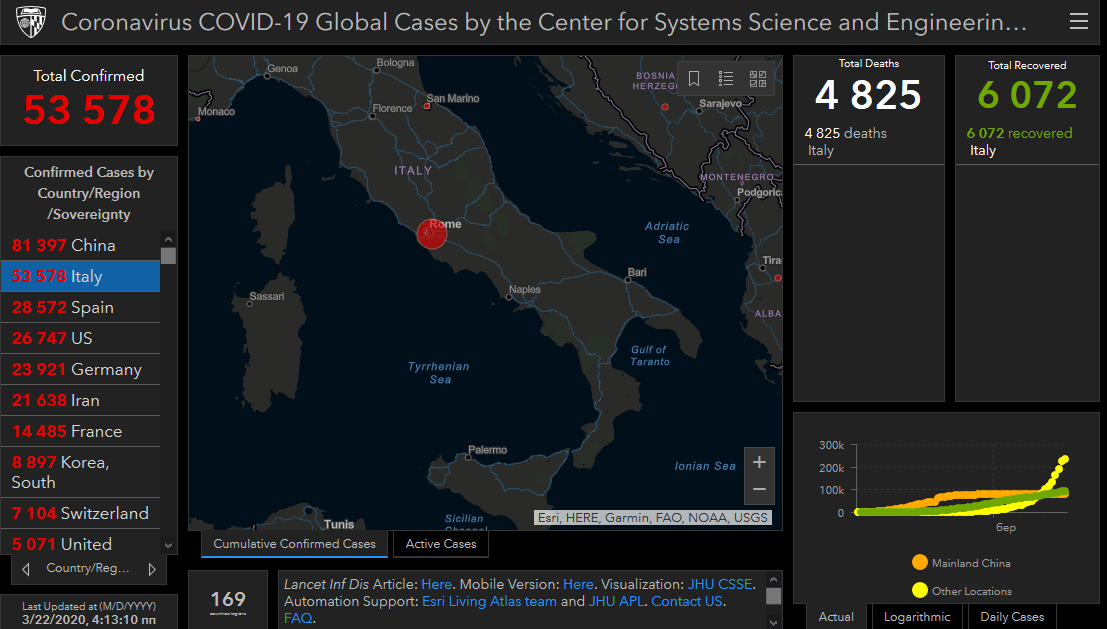
Task: Zoom out of the map with minus
Action: 760,490
